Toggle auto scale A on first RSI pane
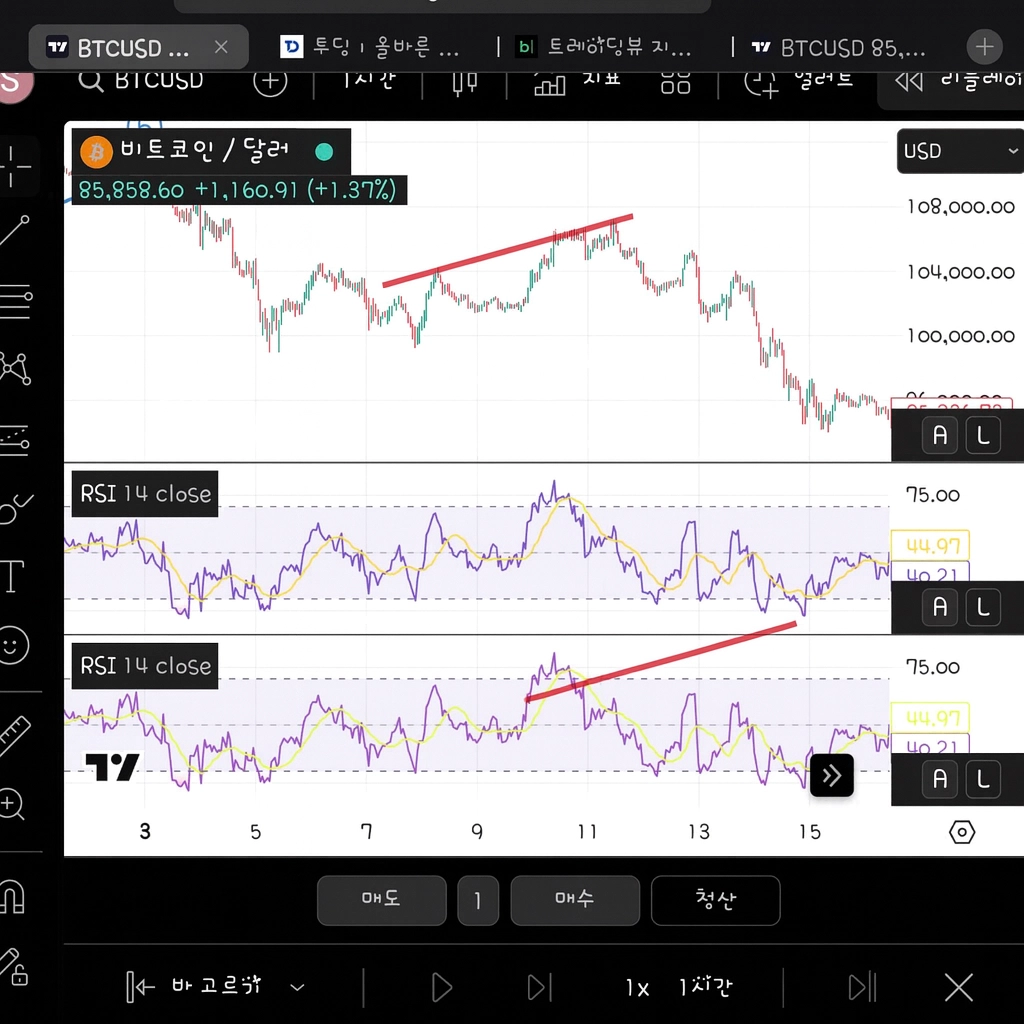Screen dimensions: 1024x1024 pos(940,607)
